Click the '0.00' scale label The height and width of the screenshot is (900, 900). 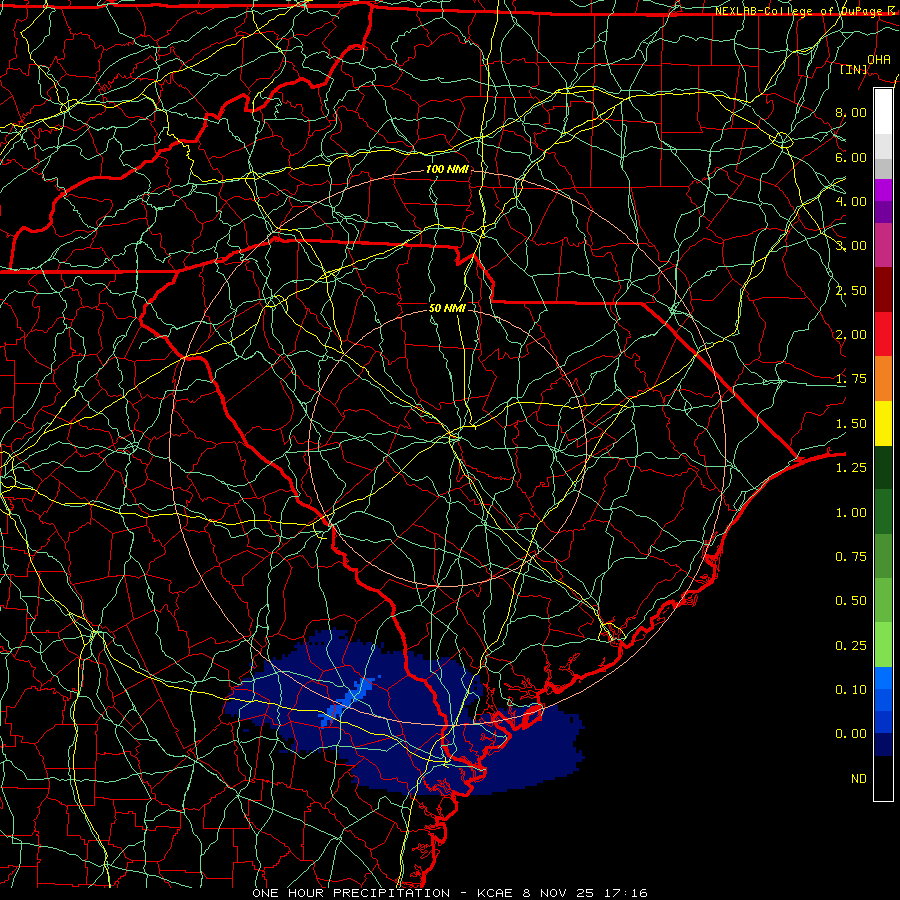coord(851,734)
